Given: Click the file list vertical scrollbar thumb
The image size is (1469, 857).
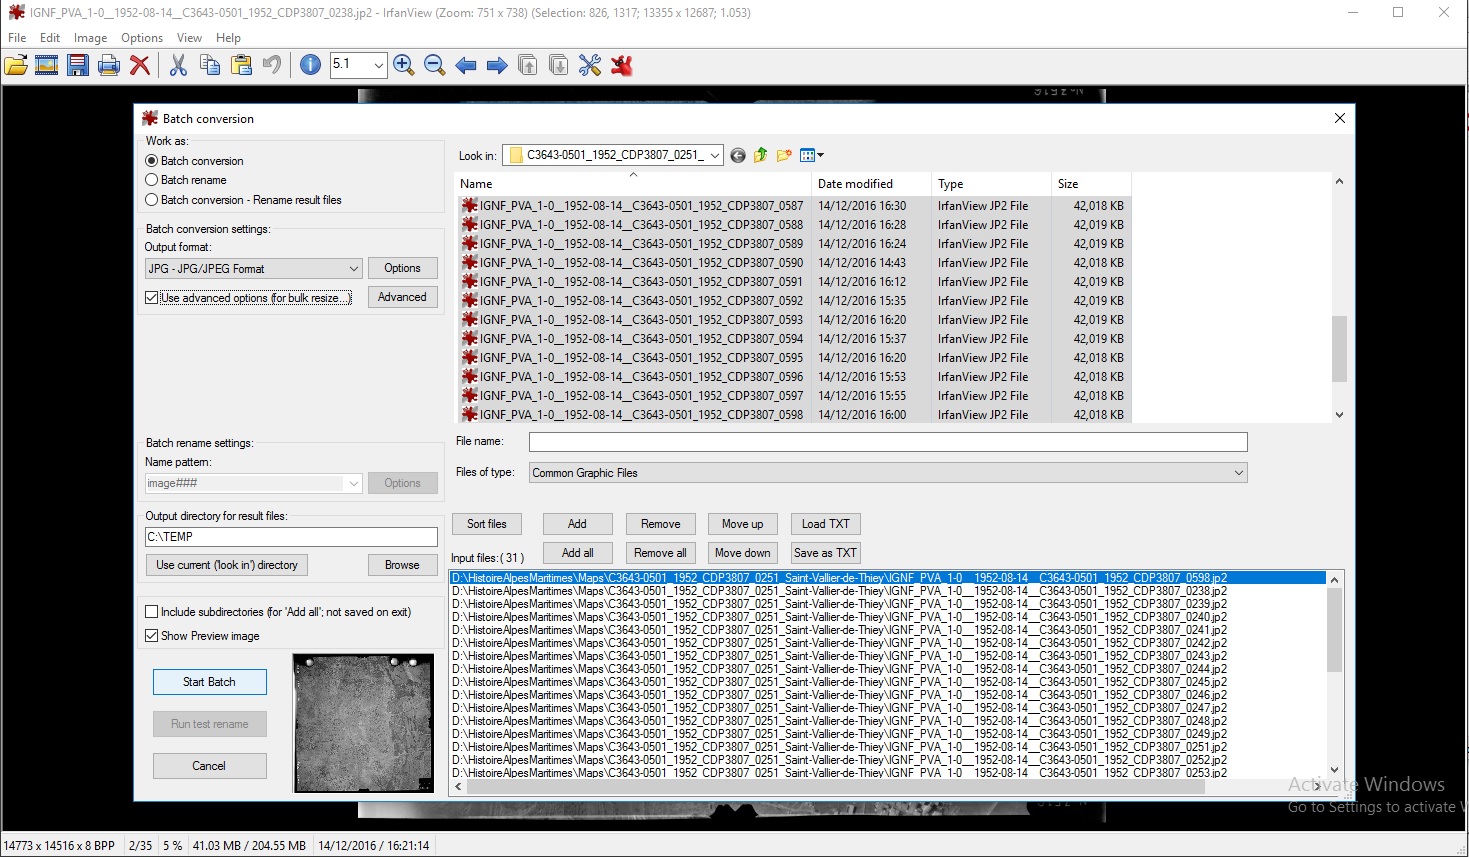Looking at the screenshot, I should 1339,349.
